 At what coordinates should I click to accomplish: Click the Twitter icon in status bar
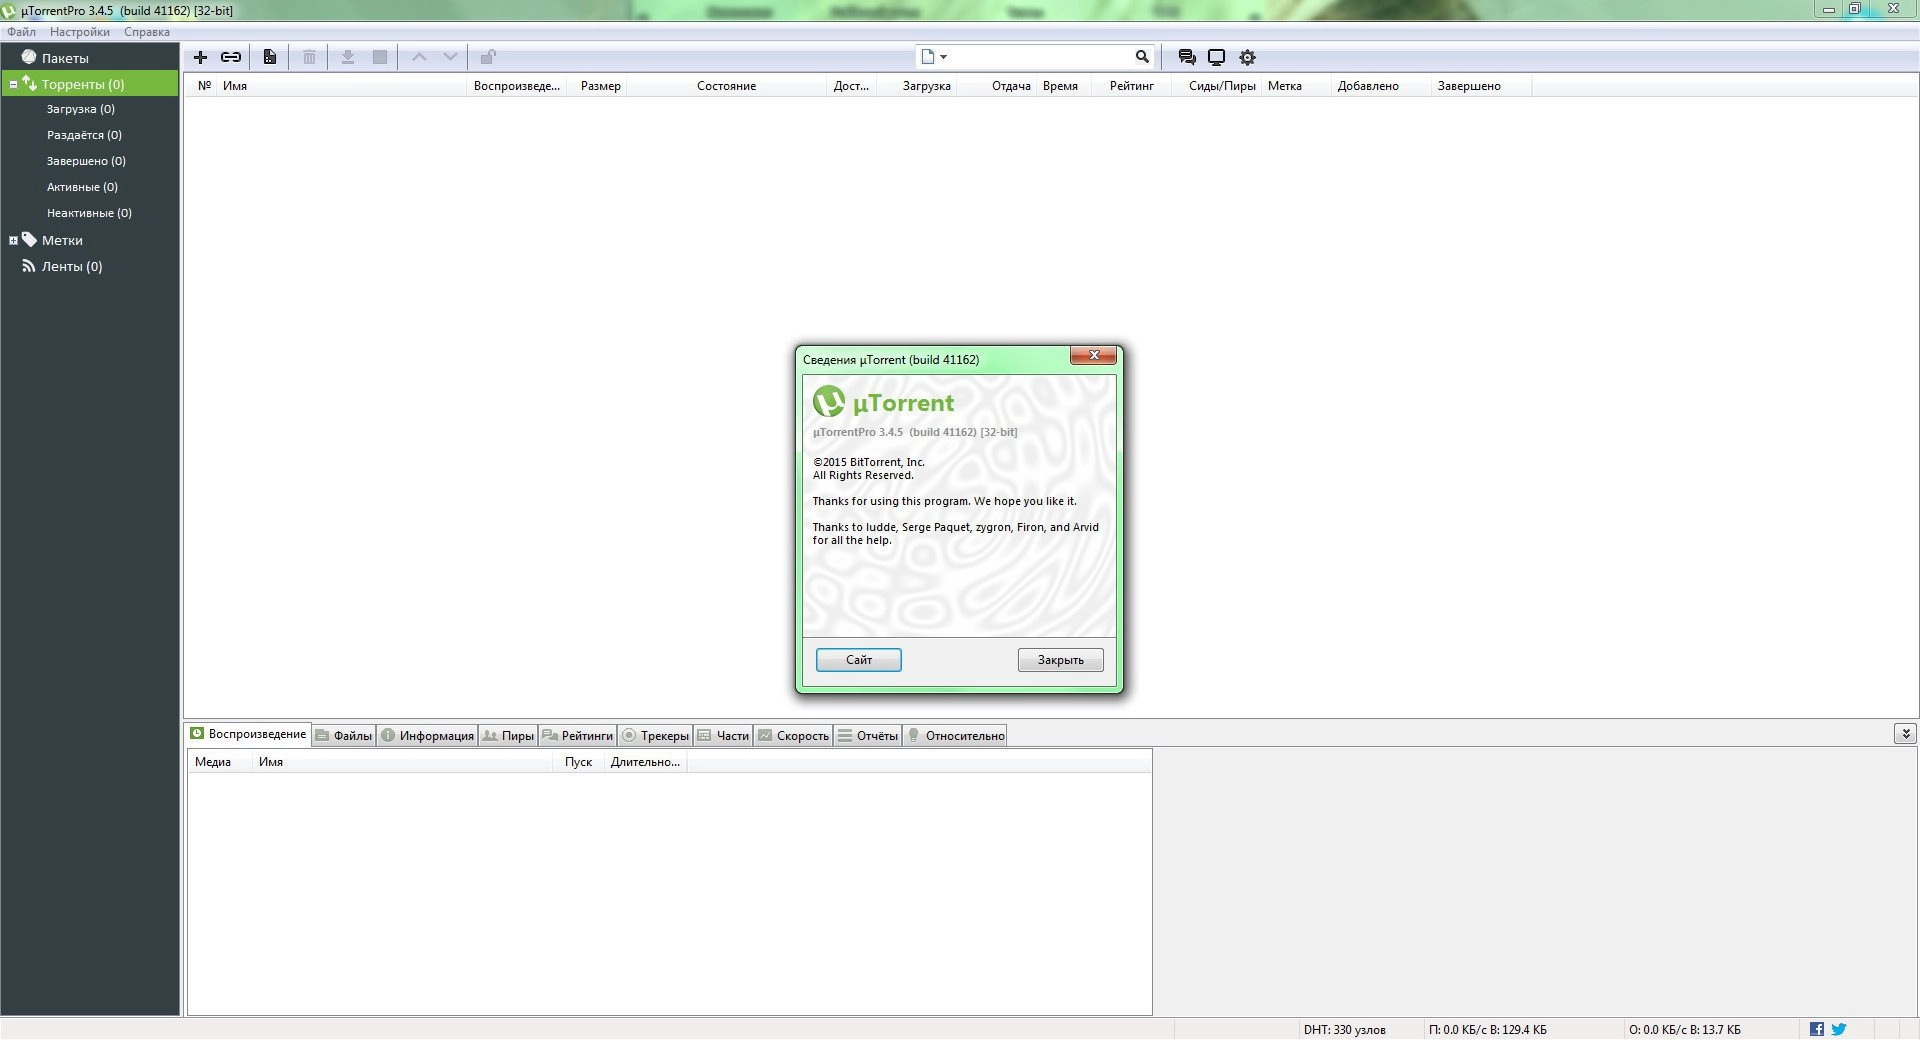1838,1029
